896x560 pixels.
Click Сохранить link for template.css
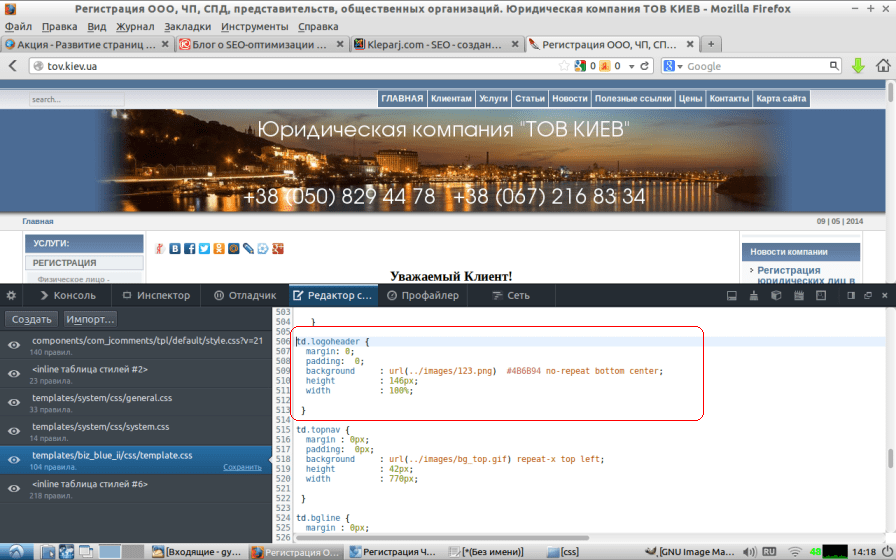click(242, 467)
